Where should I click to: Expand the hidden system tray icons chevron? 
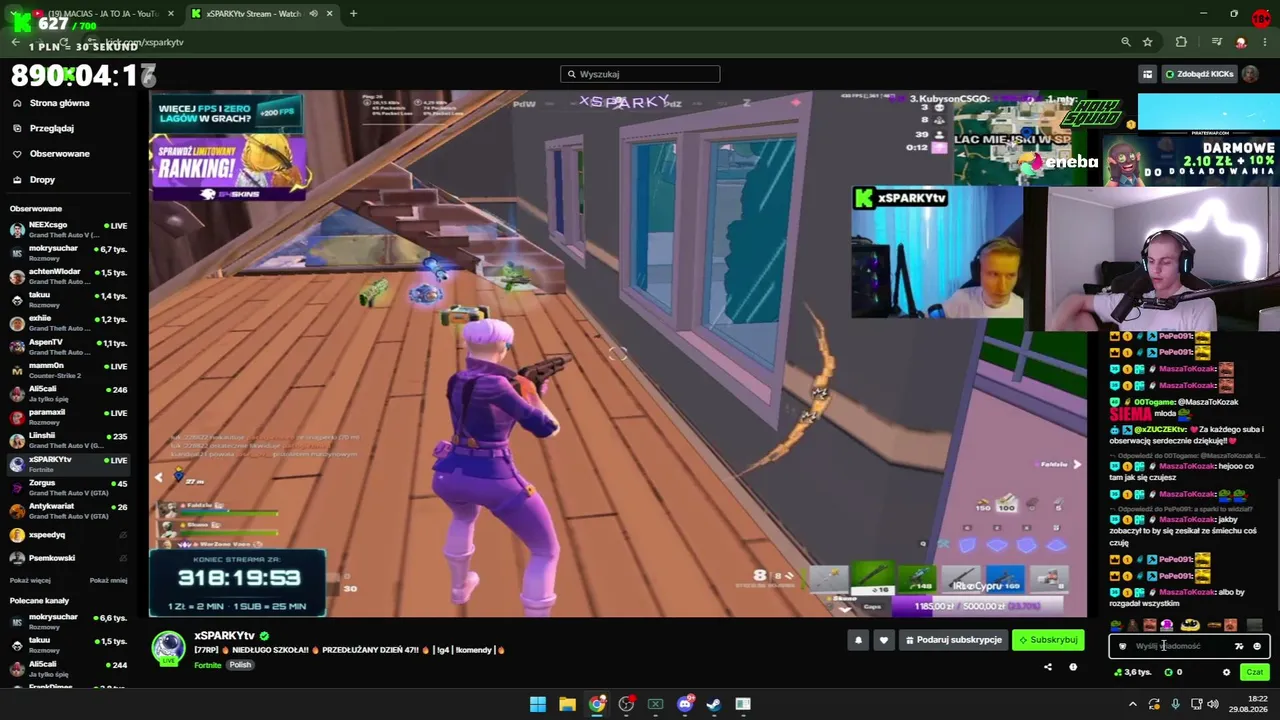point(1133,704)
